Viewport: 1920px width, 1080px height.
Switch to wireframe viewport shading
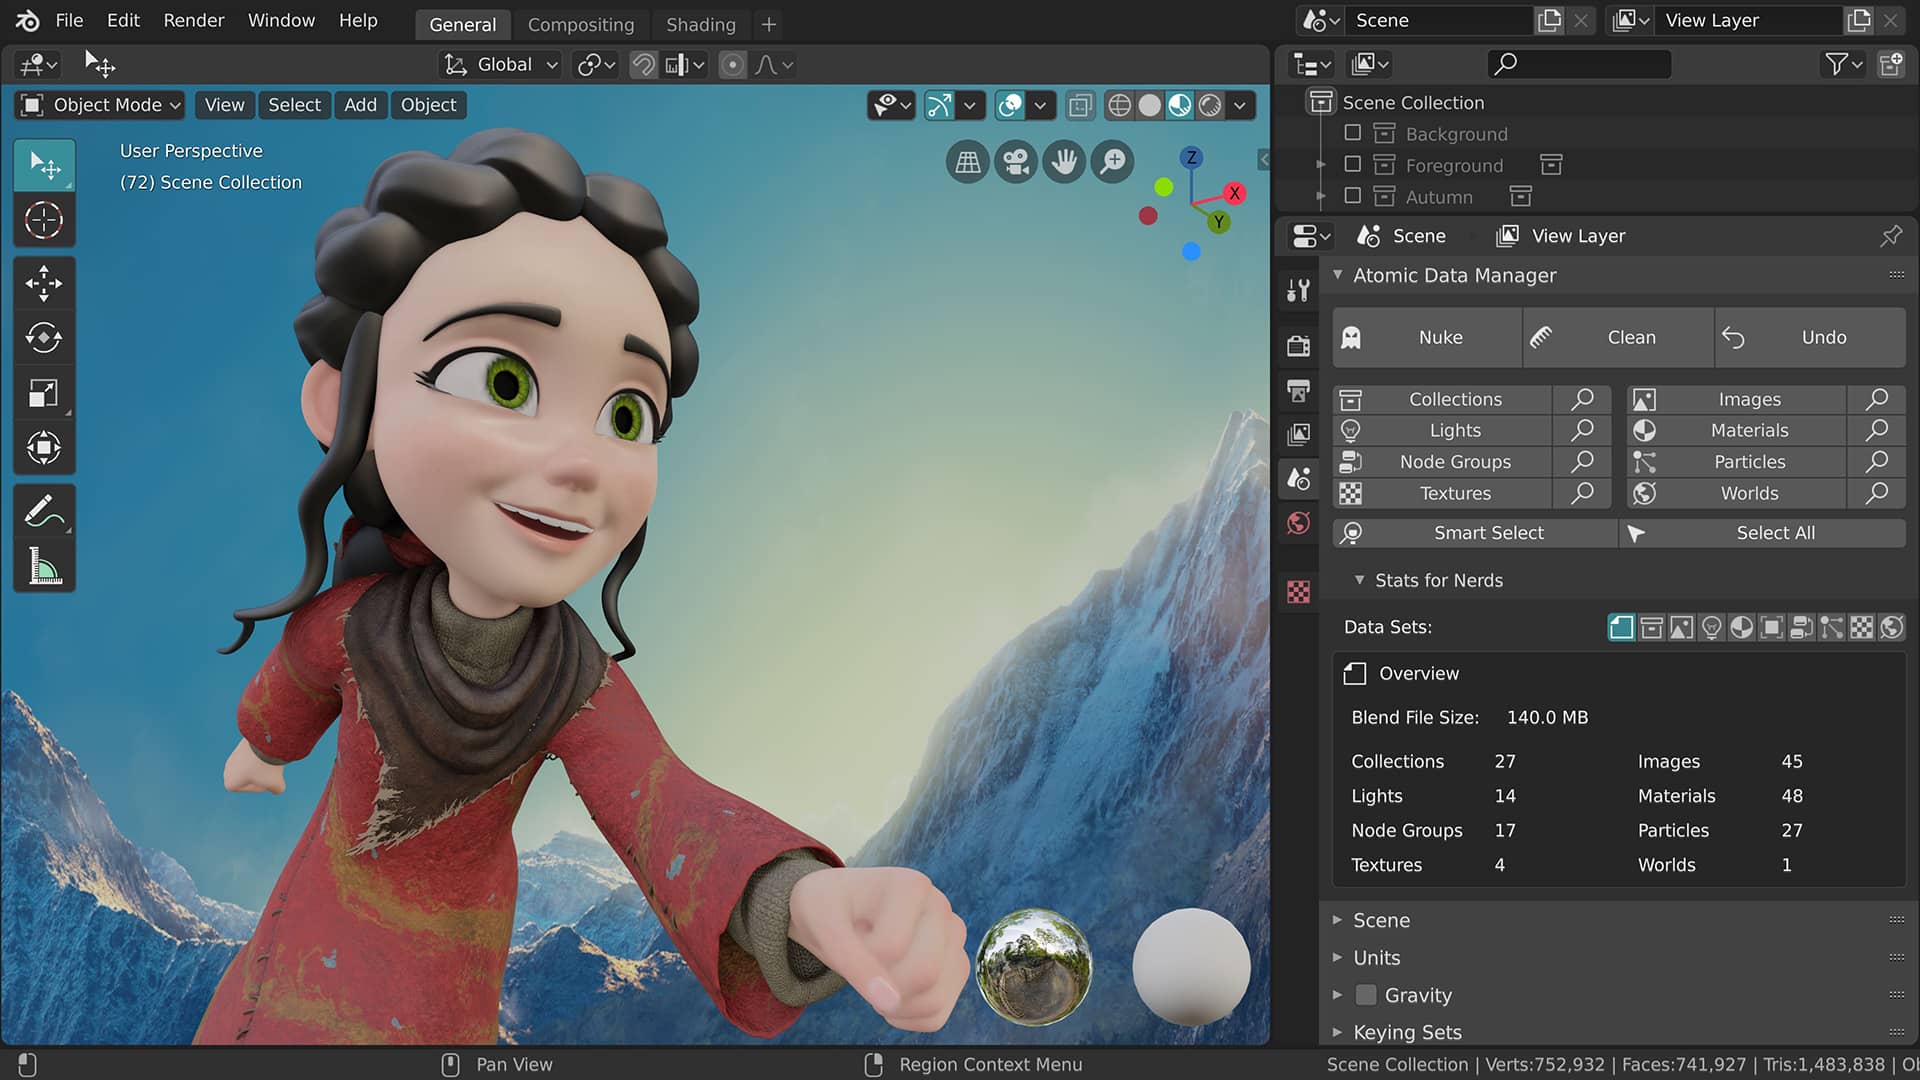[1119, 105]
